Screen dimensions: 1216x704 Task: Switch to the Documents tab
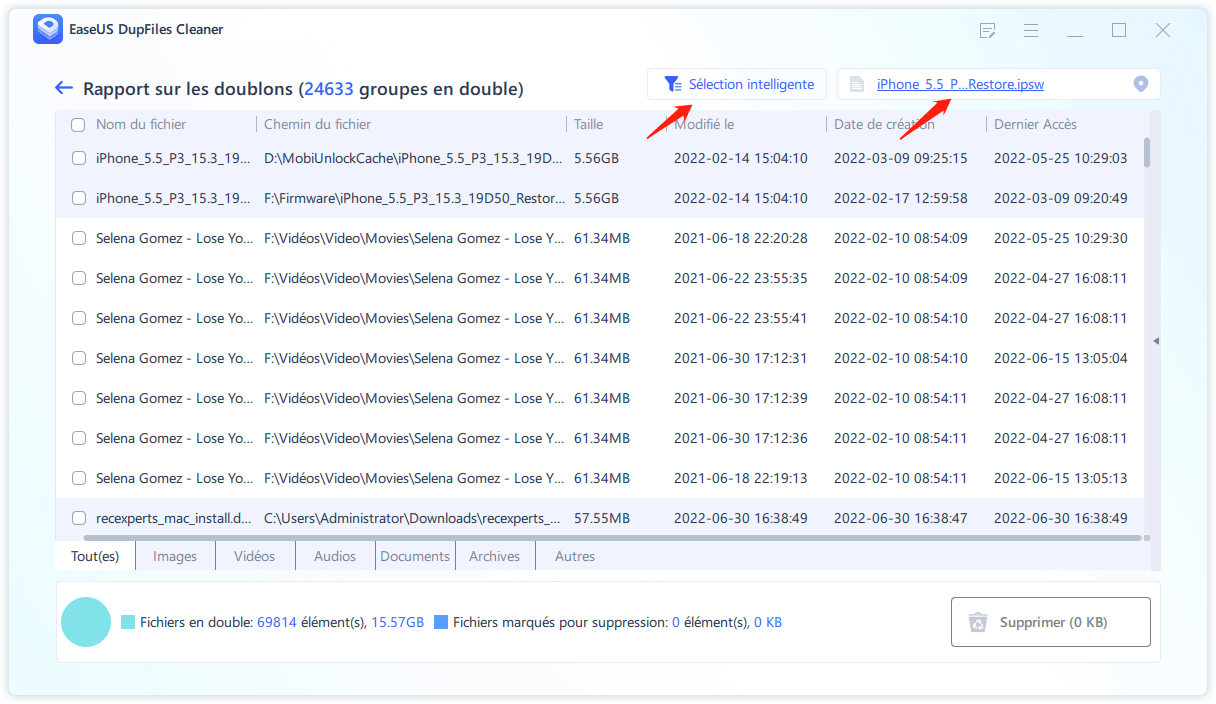click(415, 556)
